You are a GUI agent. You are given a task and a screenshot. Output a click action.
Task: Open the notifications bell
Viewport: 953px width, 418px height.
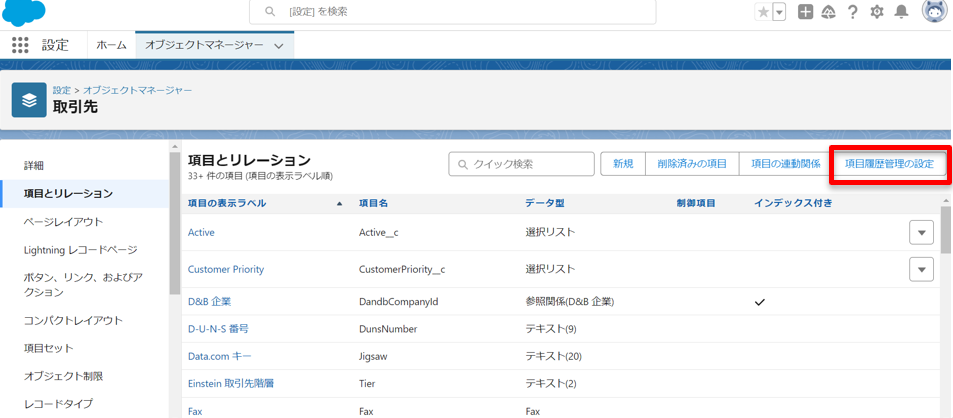901,12
